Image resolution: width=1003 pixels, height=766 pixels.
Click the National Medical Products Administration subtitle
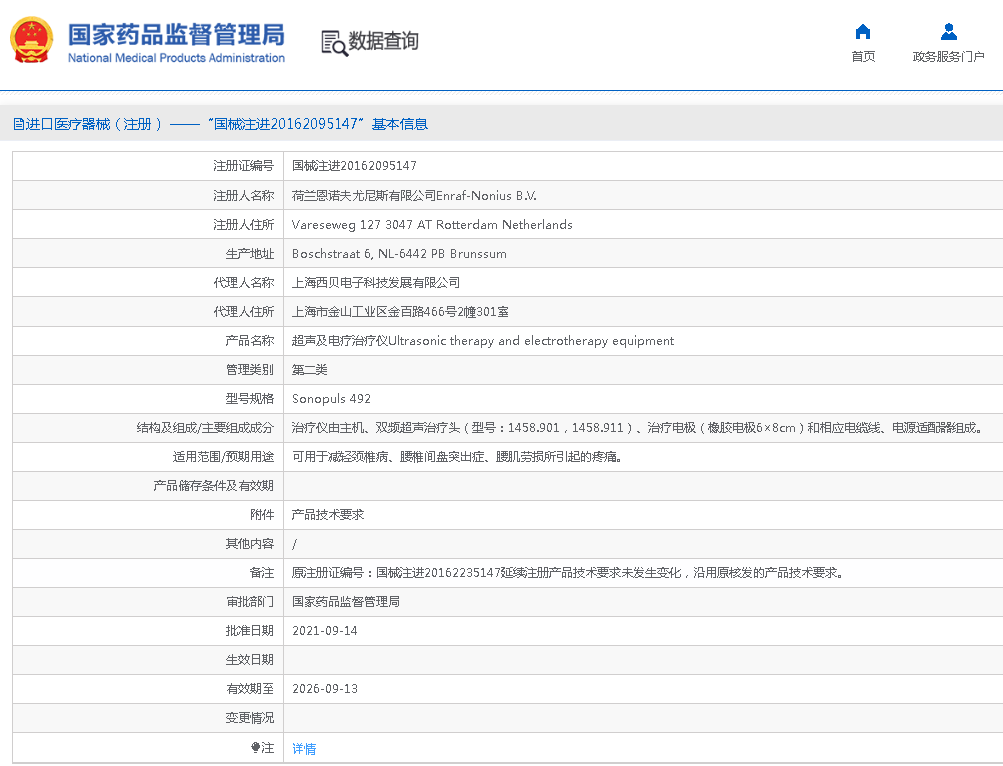pos(176,58)
